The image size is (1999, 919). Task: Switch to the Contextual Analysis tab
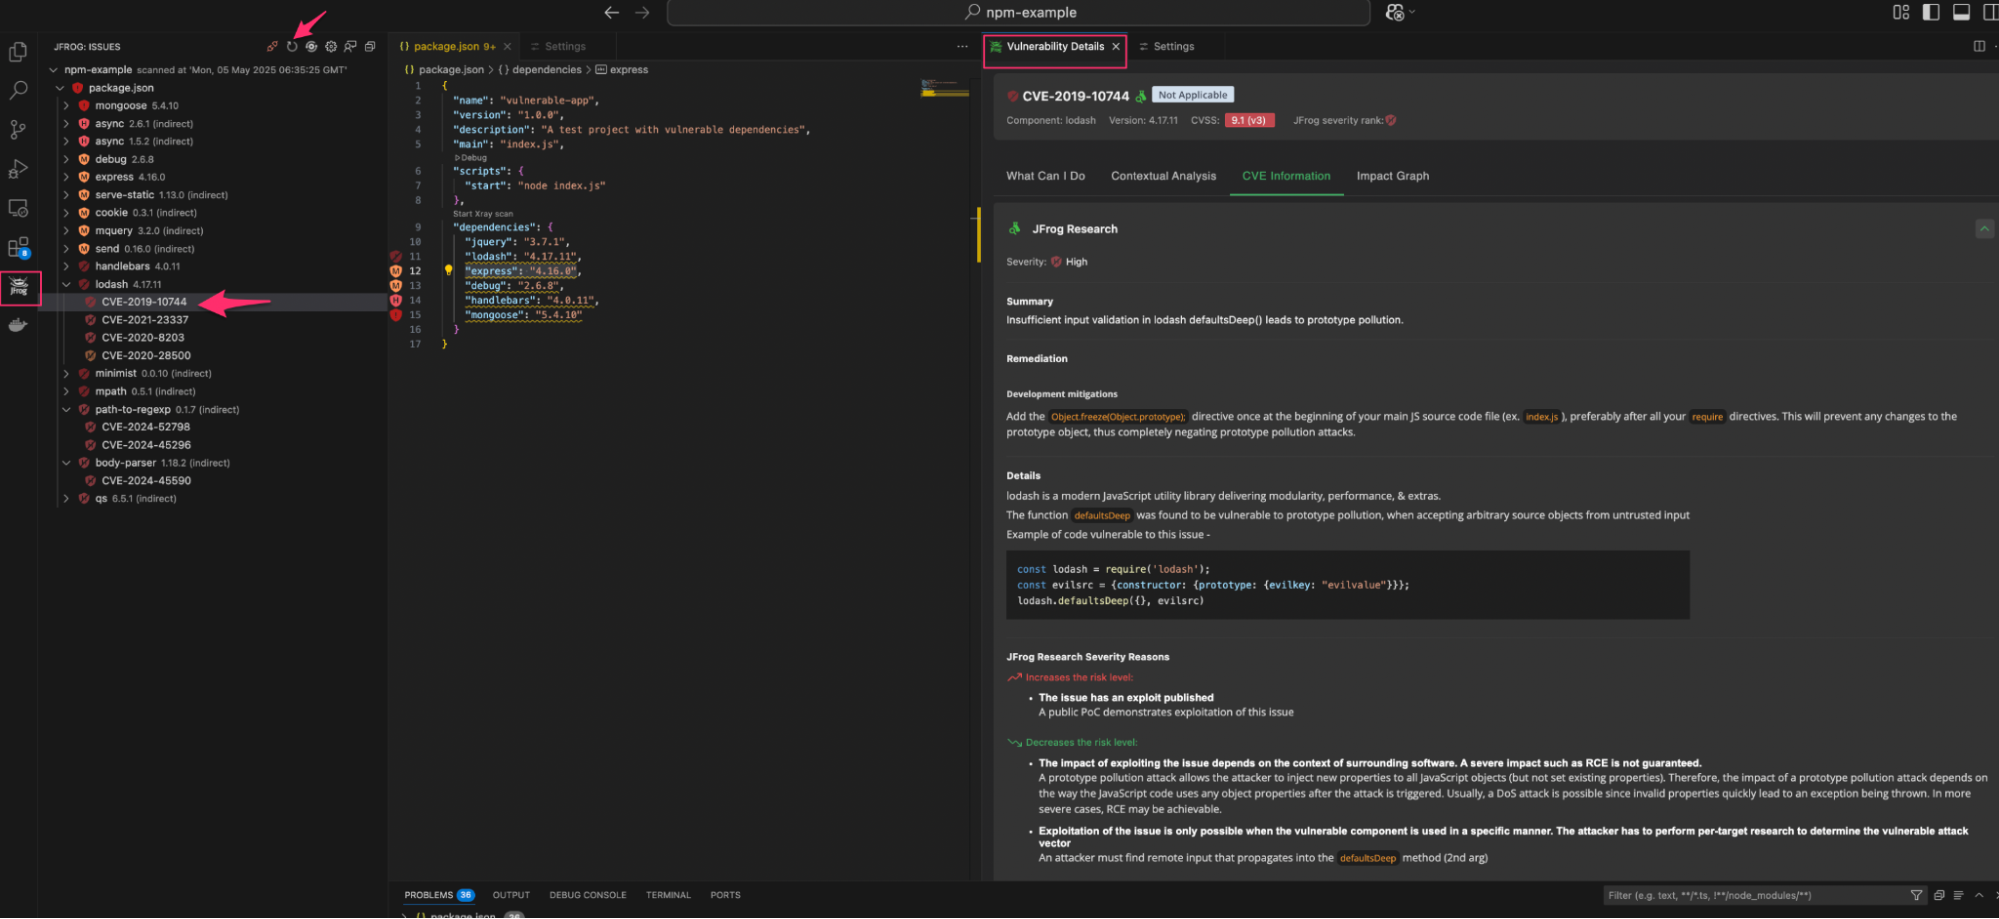coord(1163,176)
